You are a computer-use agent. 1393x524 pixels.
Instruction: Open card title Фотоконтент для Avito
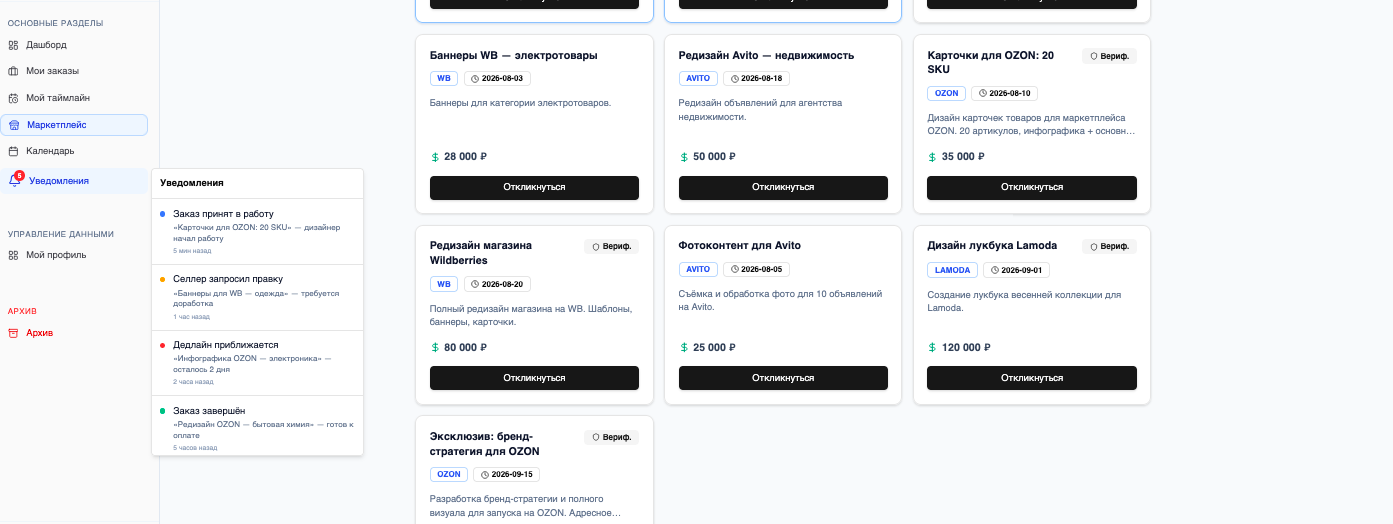[x=739, y=246]
